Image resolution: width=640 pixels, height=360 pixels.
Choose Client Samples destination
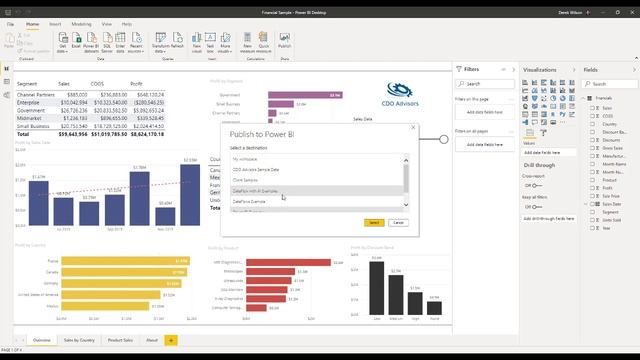pos(317,180)
